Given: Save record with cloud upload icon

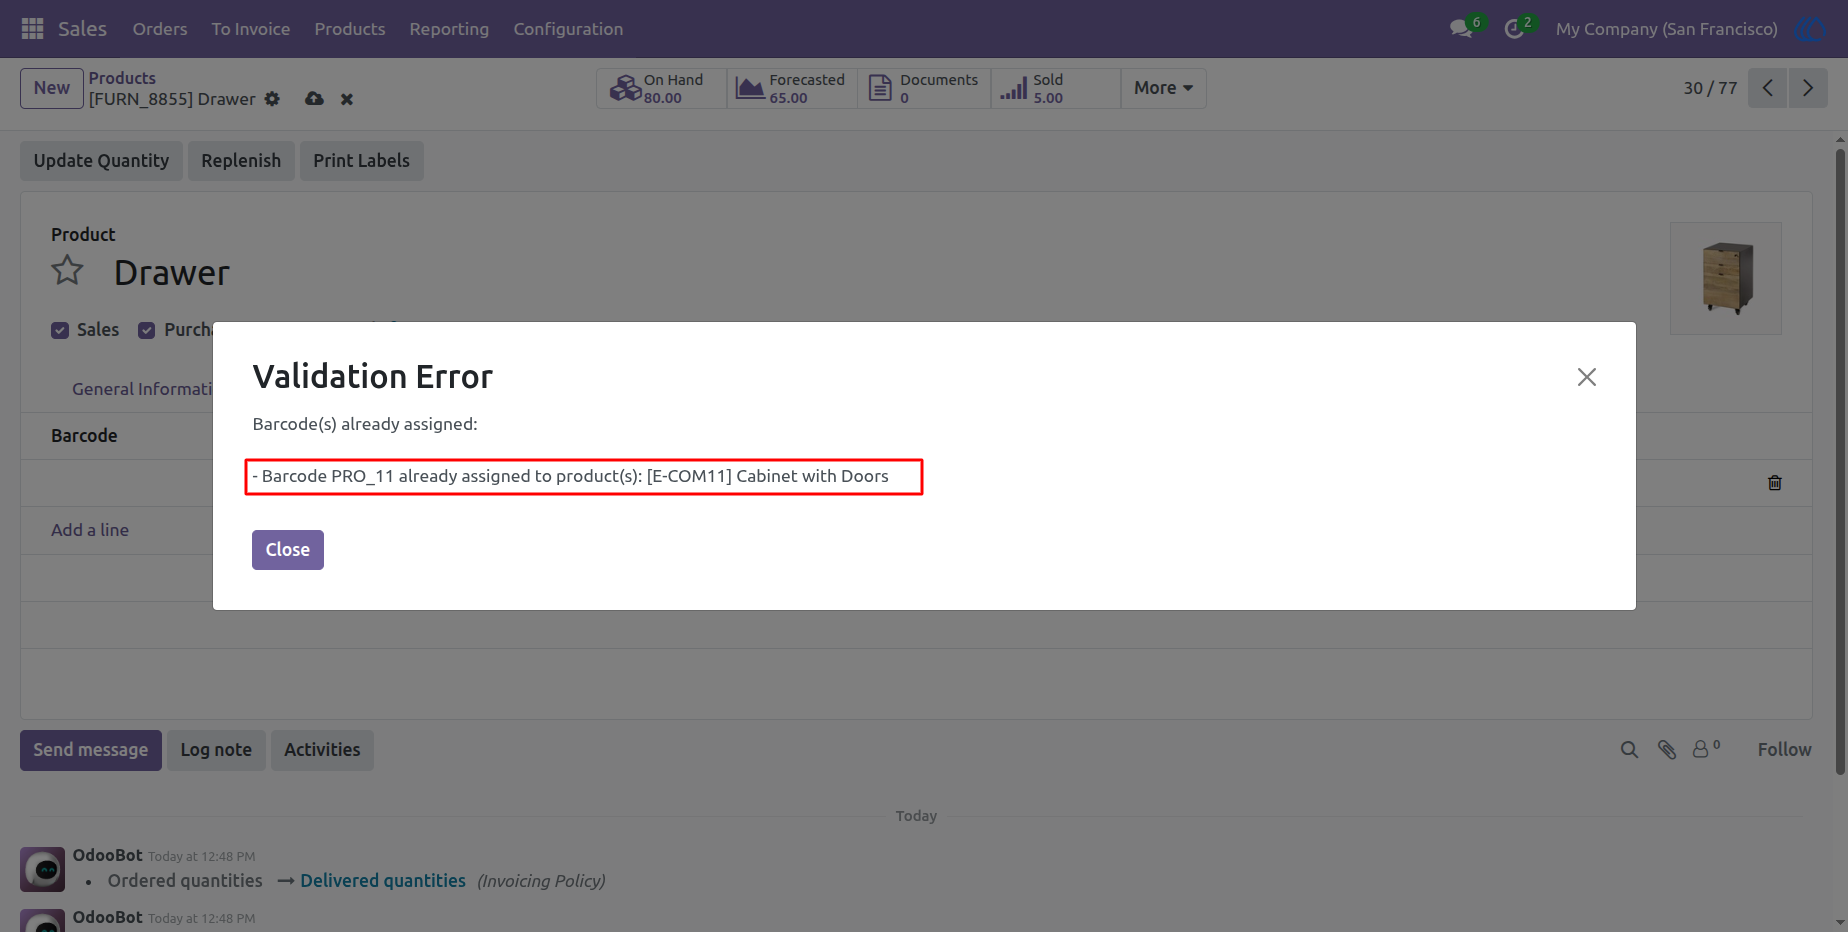Looking at the screenshot, I should 314,99.
